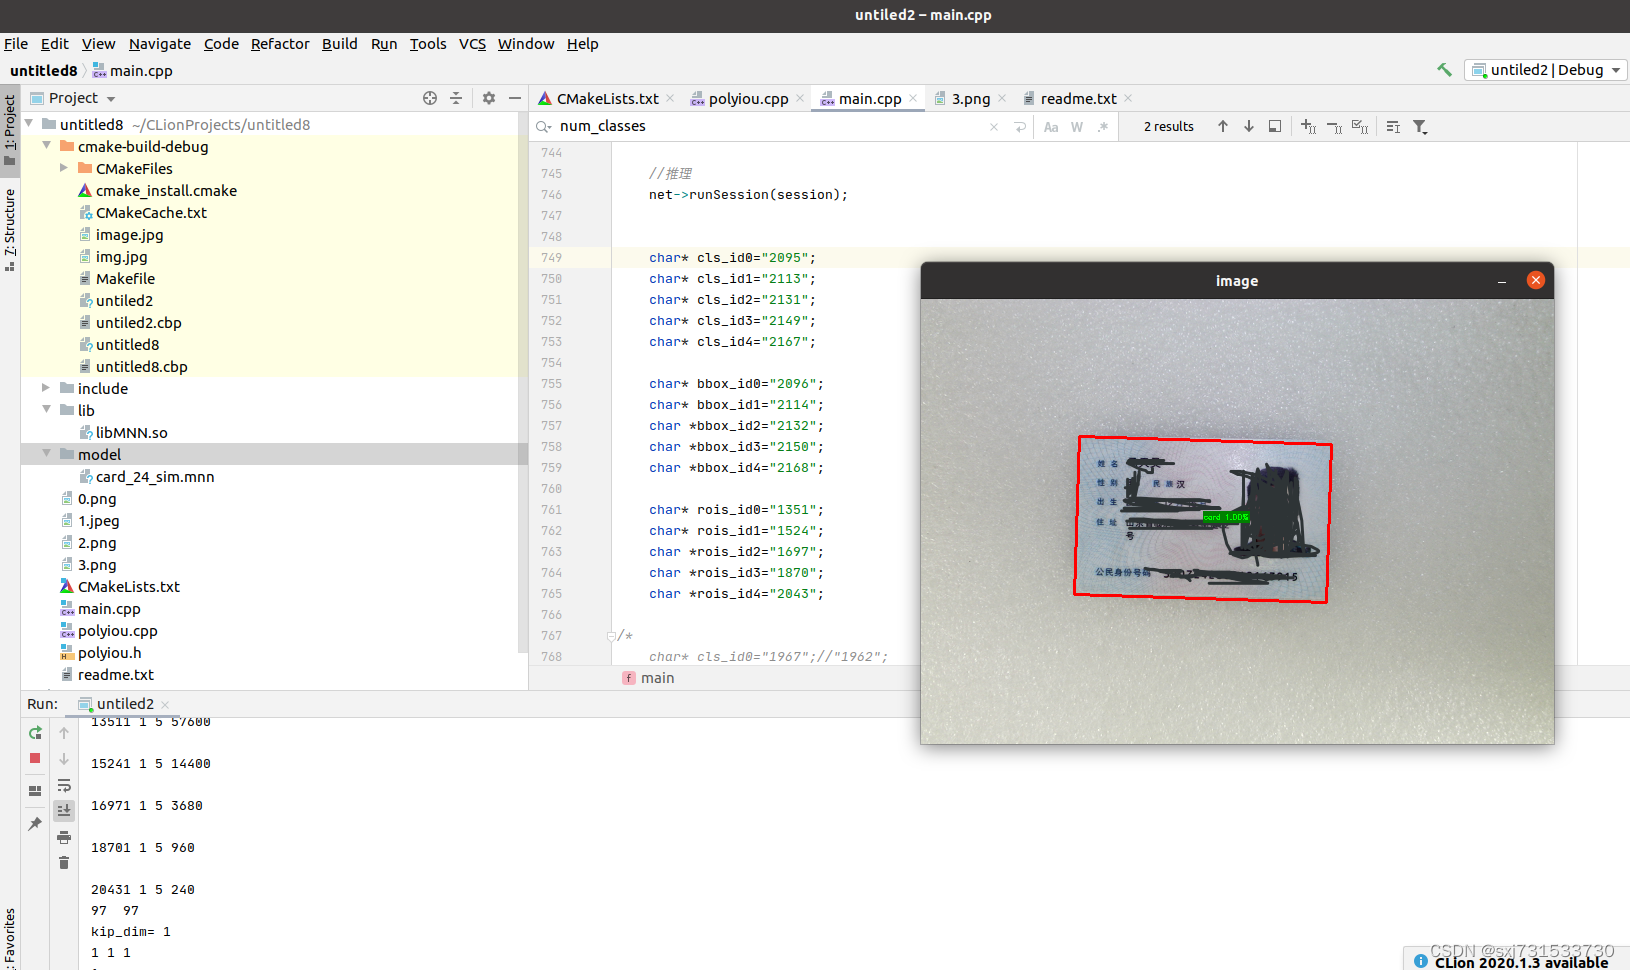
Task: Open untiled2 | Debug configuration dropdown
Action: click(x=1546, y=70)
